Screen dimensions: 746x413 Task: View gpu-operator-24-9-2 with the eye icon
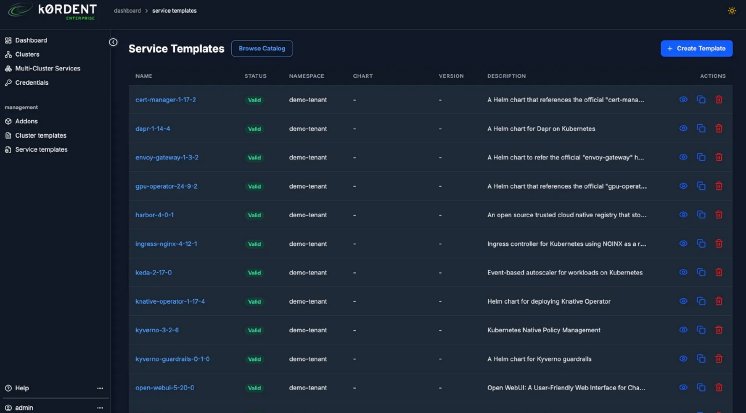click(683, 186)
